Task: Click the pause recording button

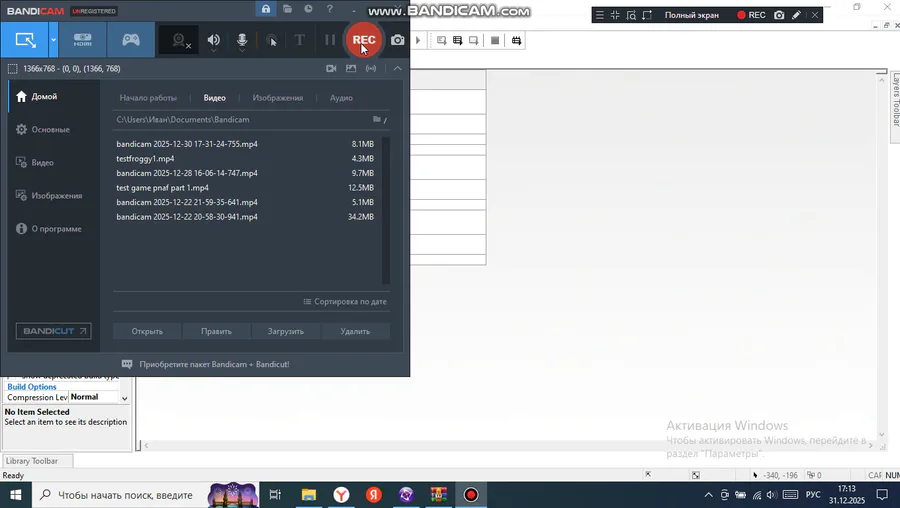Action: click(x=330, y=40)
